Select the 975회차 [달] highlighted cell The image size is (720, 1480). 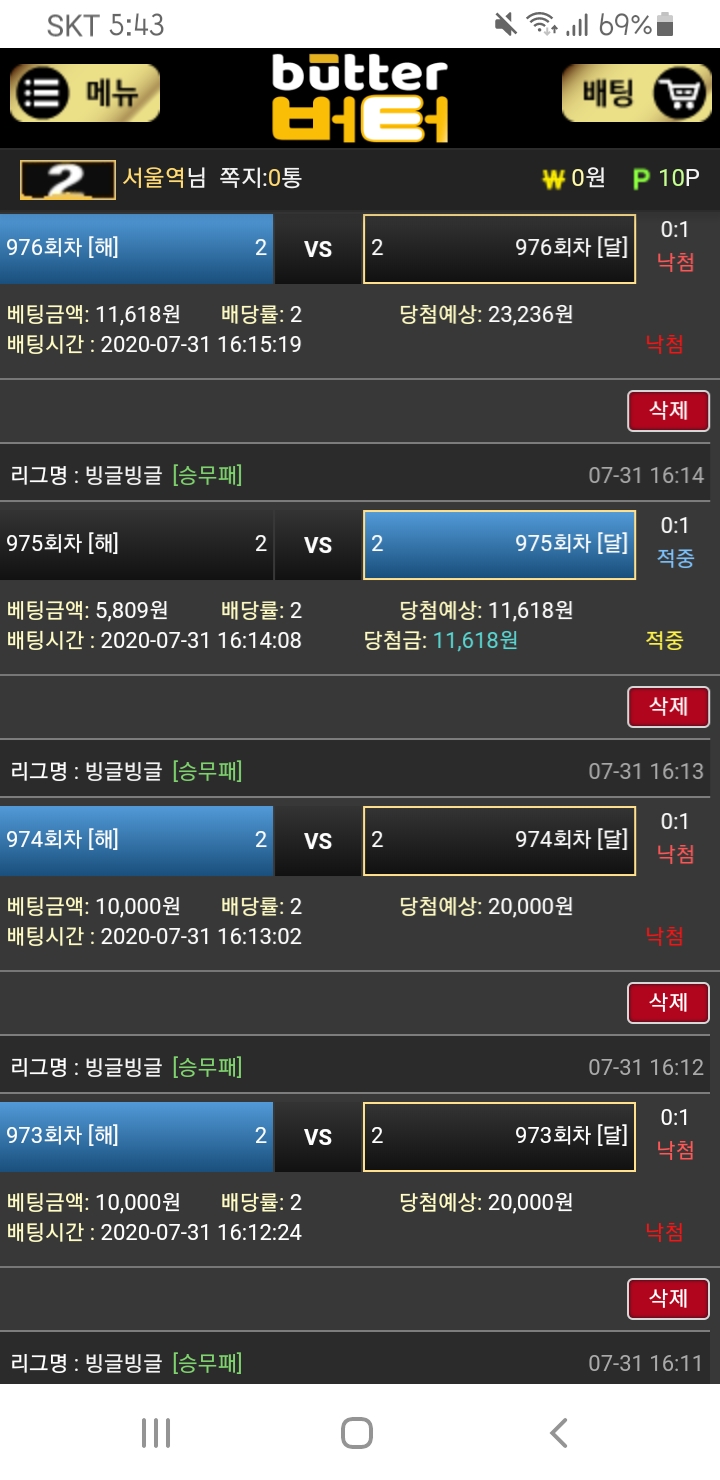[x=499, y=544]
